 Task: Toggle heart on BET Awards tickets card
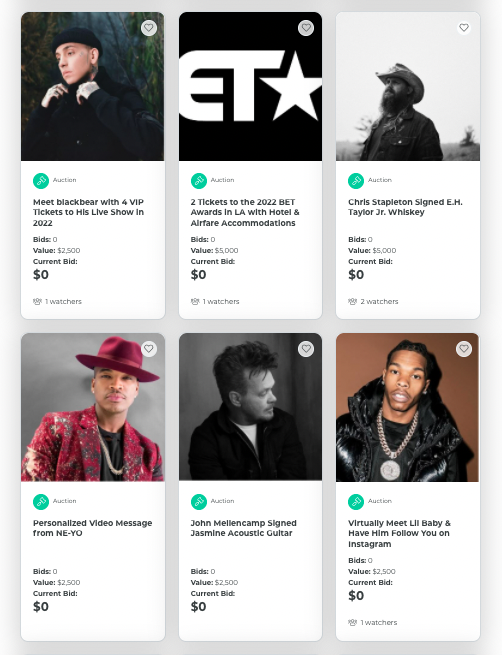(306, 28)
